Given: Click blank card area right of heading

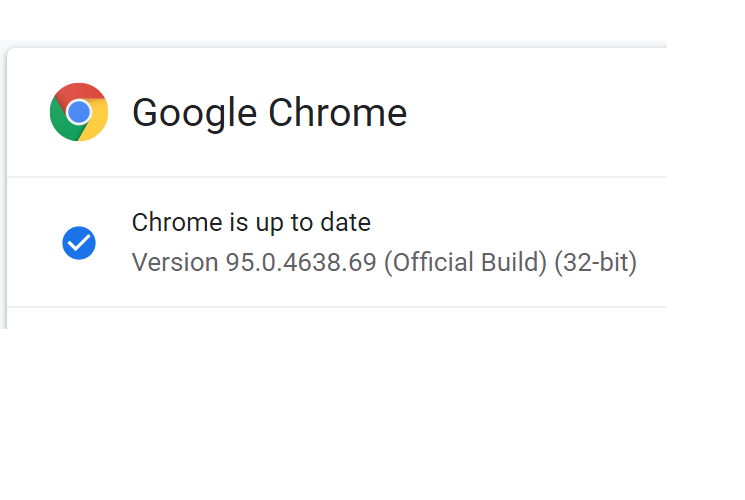Looking at the screenshot, I should click(x=540, y=112).
